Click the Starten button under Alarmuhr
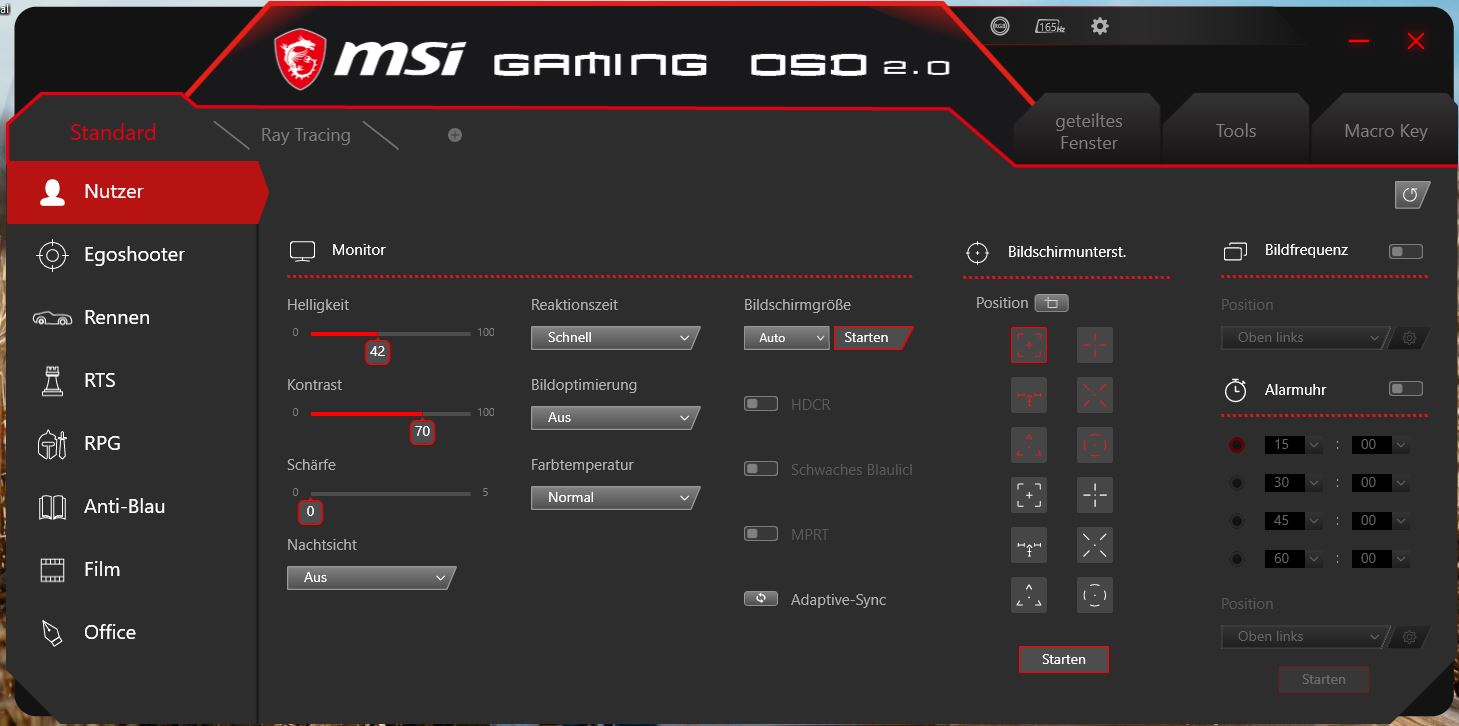The height and width of the screenshot is (726, 1459). click(1324, 680)
